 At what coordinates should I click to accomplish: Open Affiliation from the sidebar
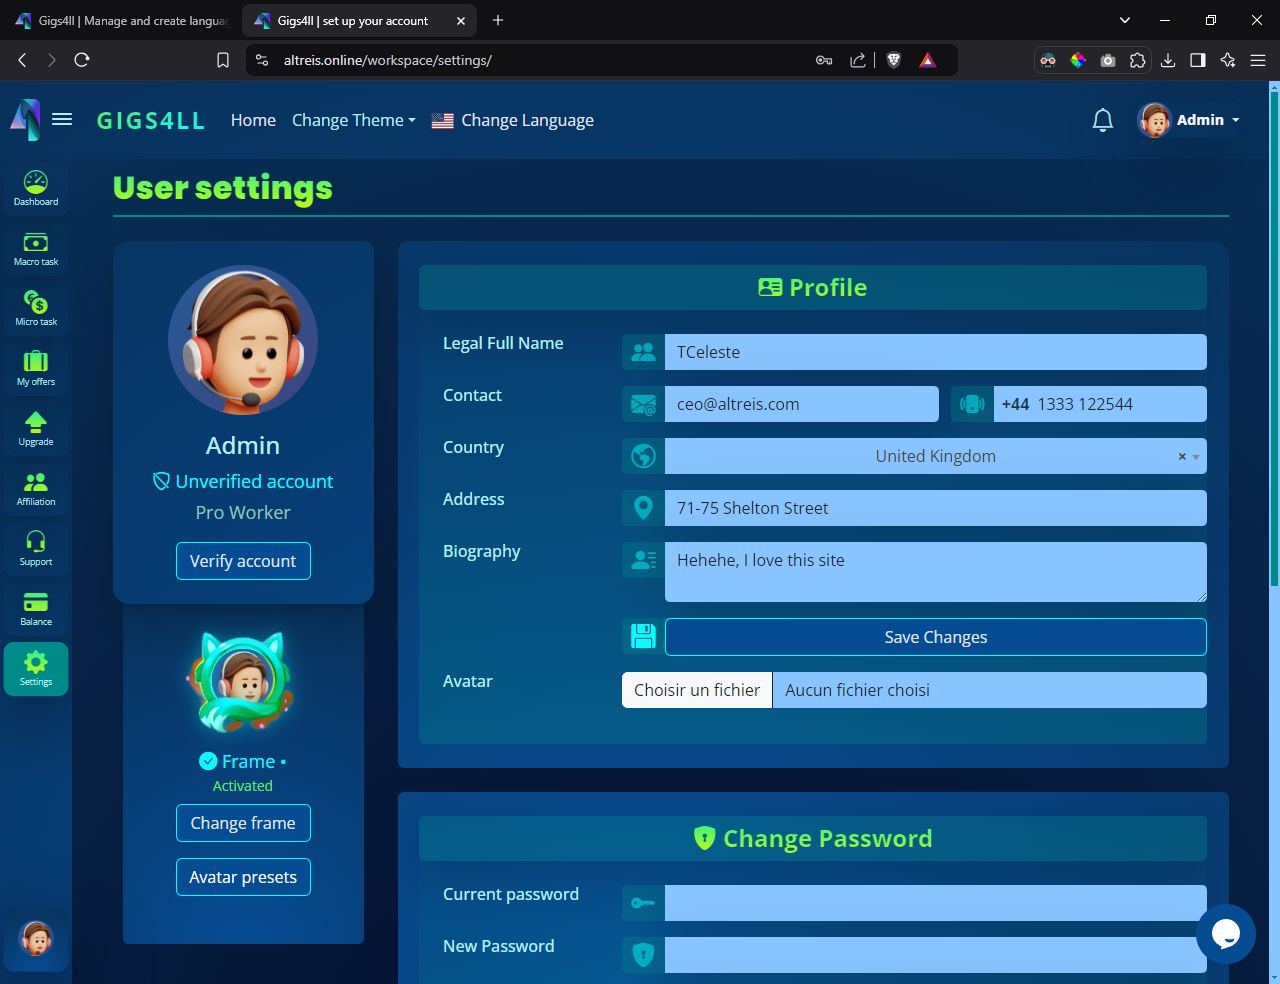pos(36,488)
